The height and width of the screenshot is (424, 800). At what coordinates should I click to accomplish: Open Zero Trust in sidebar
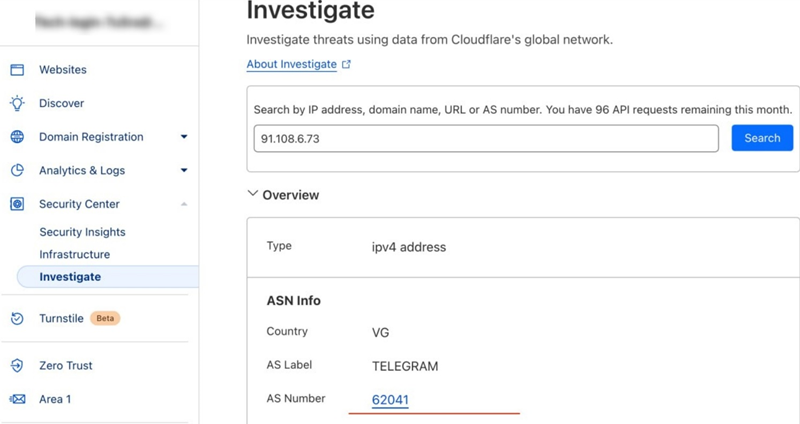tap(66, 365)
